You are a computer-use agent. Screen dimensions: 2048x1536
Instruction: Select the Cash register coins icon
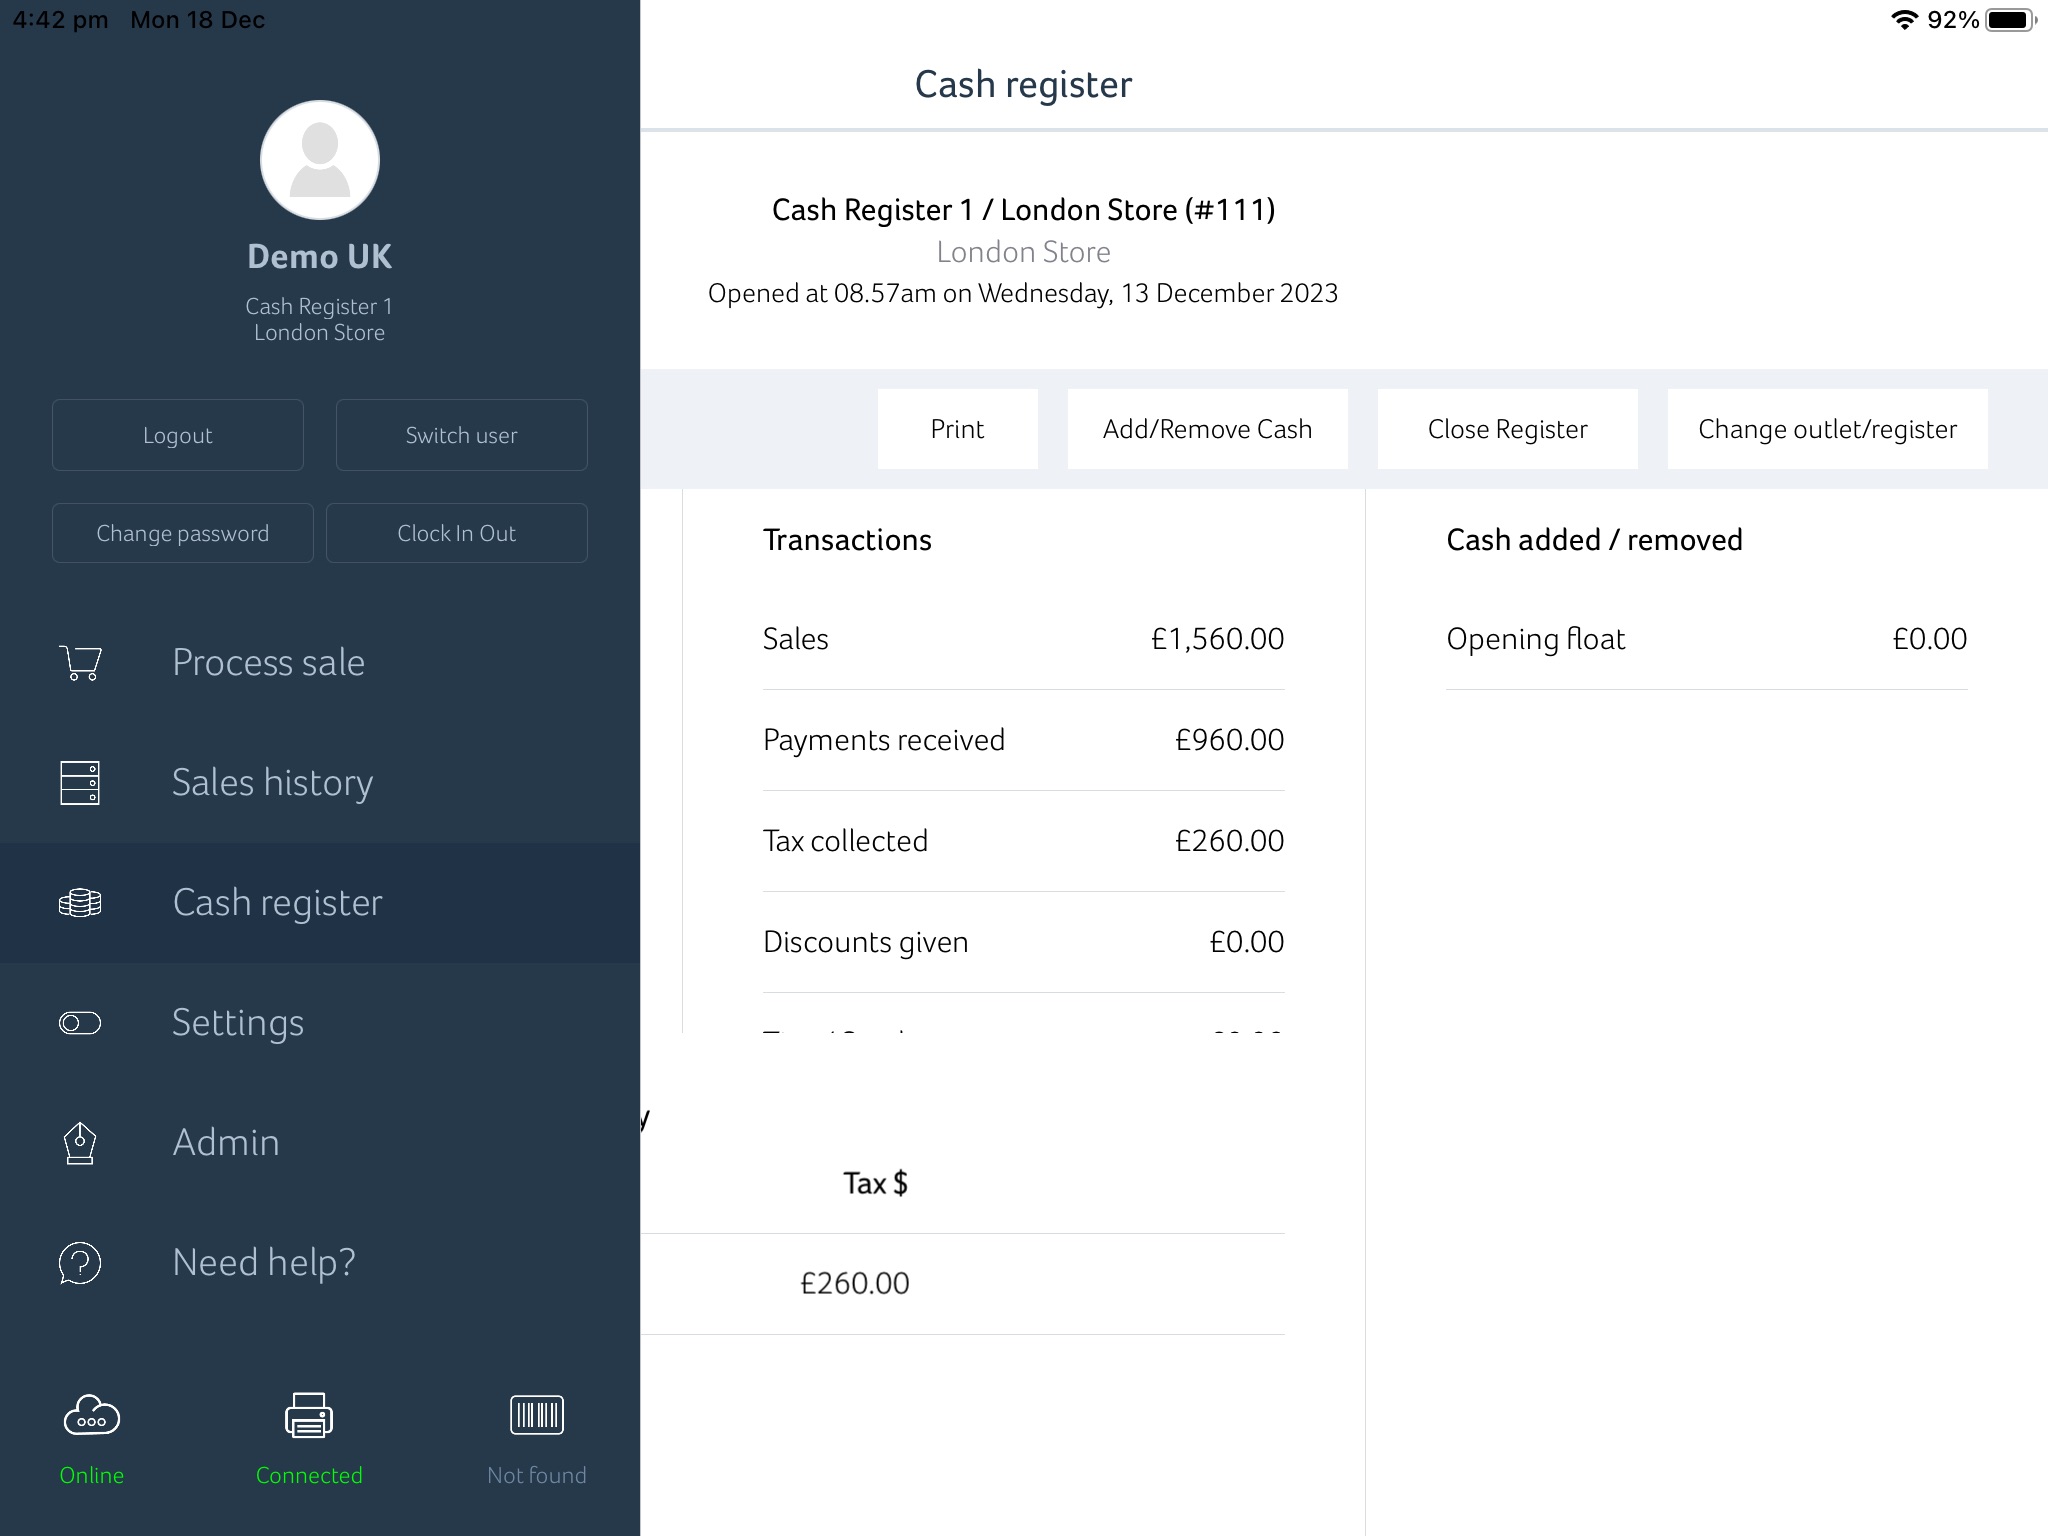point(80,903)
